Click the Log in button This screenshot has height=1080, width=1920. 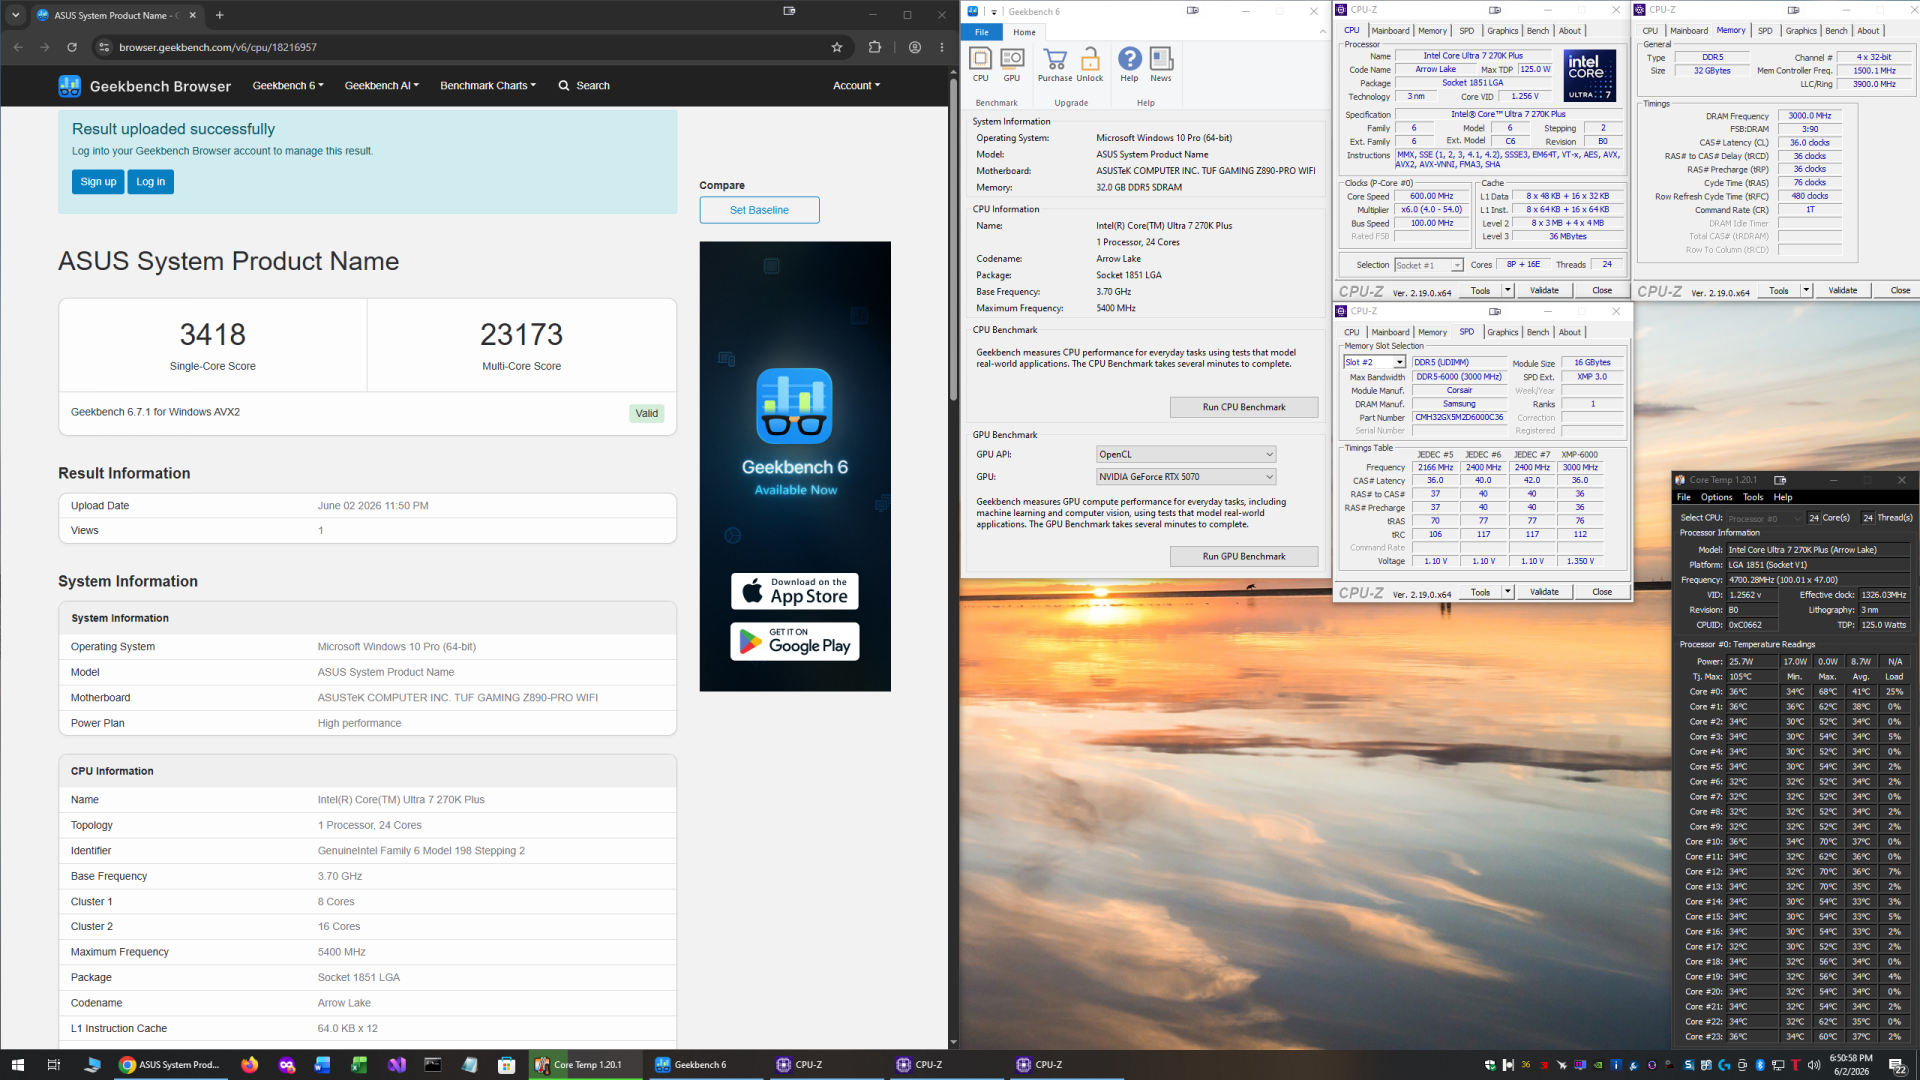pyautogui.click(x=151, y=182)
